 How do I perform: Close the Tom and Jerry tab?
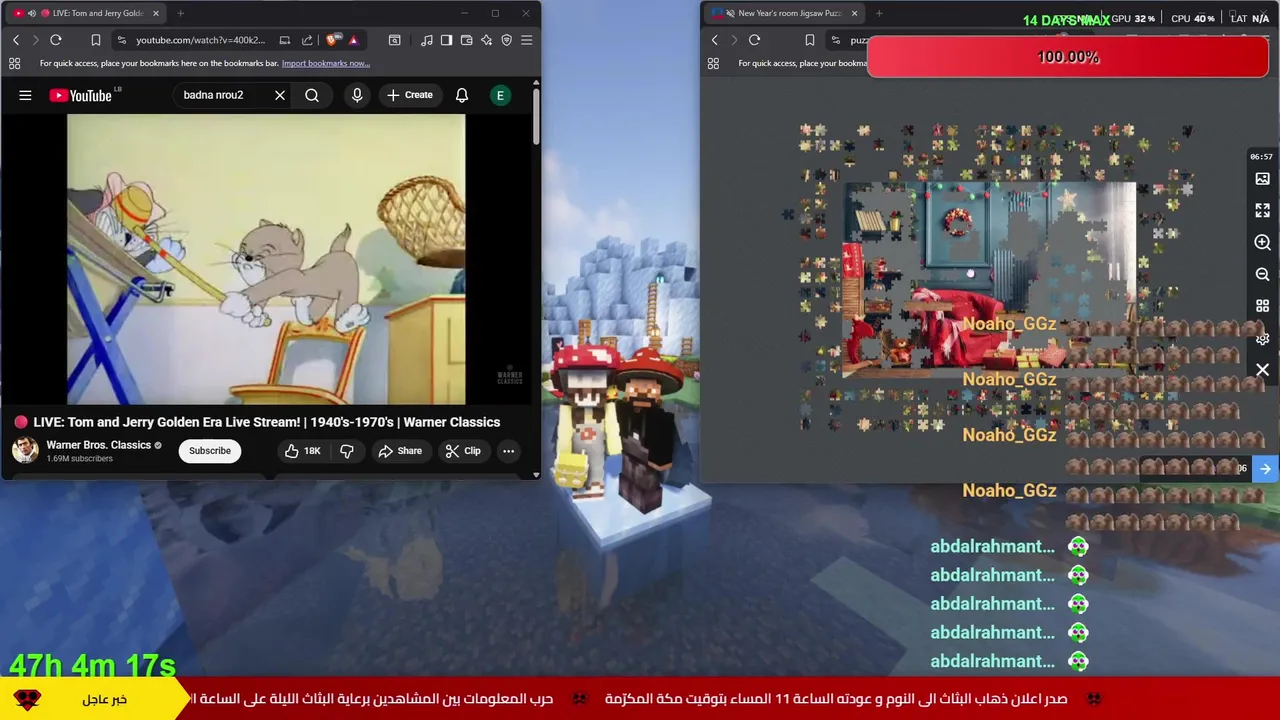(x=155, y=13)
